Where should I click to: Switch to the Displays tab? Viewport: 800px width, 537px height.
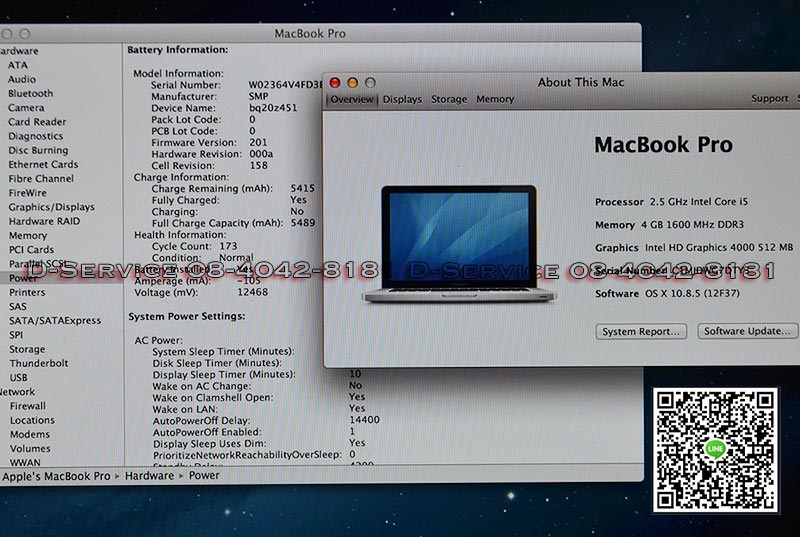[402, 99]
